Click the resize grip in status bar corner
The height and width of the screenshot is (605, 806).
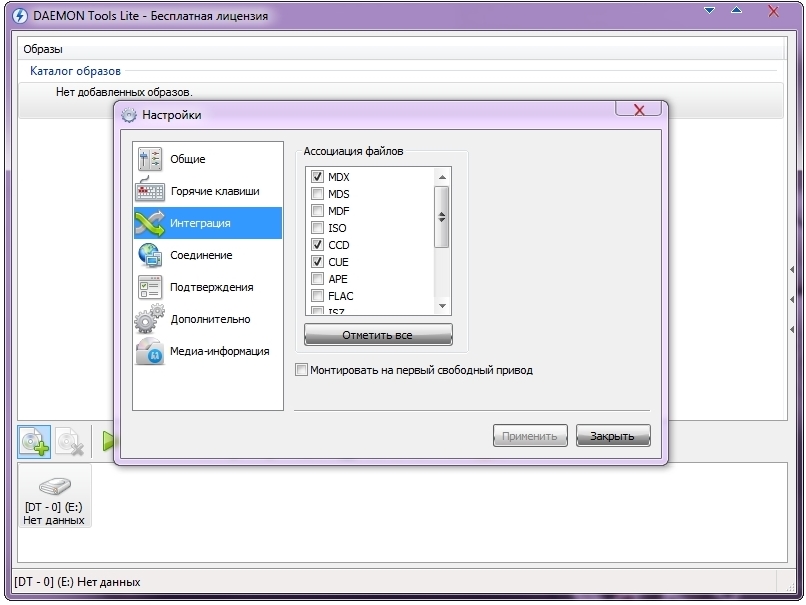pos(791,586)
